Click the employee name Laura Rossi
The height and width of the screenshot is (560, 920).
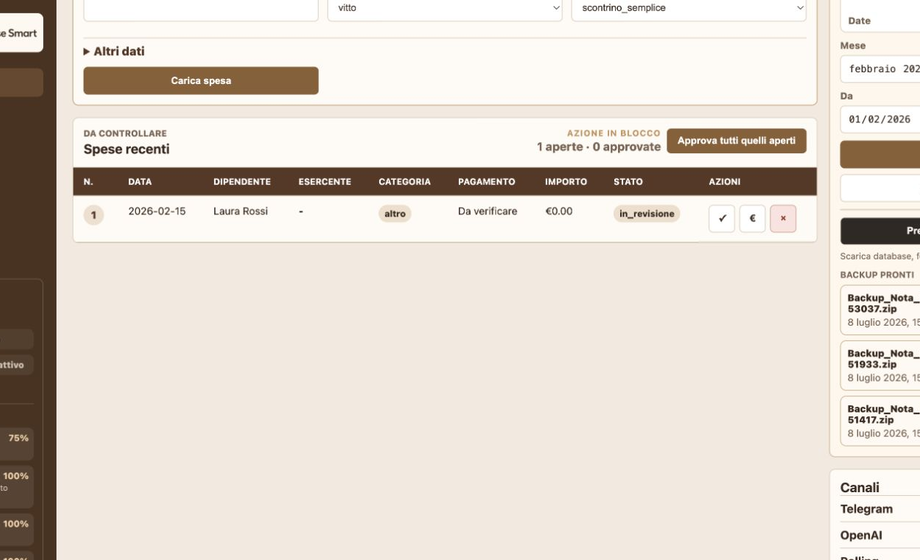[x=241, y=211]
